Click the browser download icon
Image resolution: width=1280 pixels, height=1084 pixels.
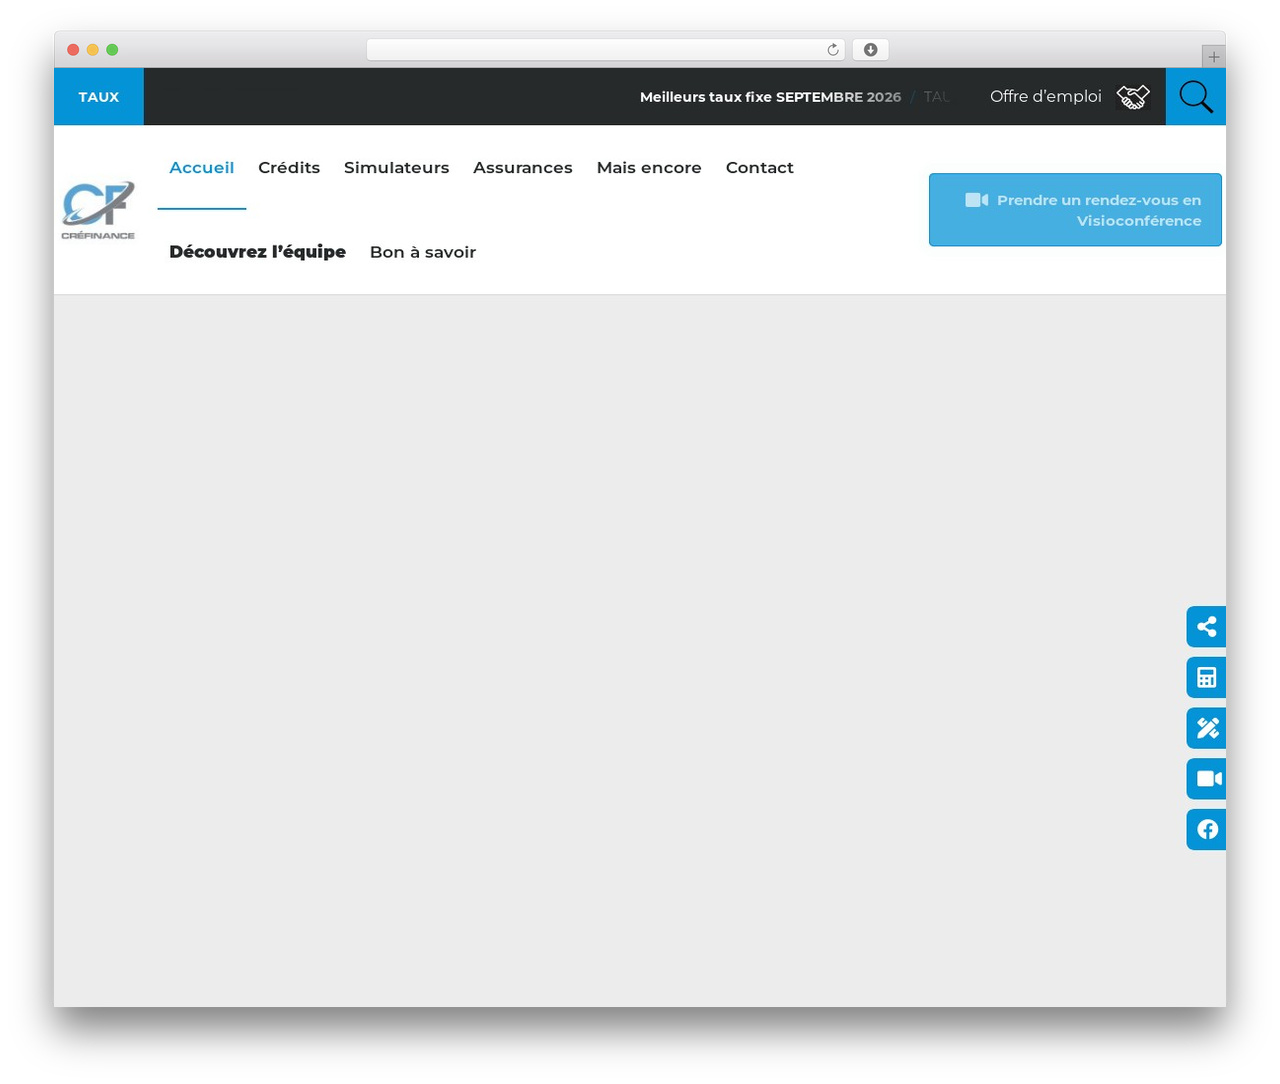click(871, 50)
